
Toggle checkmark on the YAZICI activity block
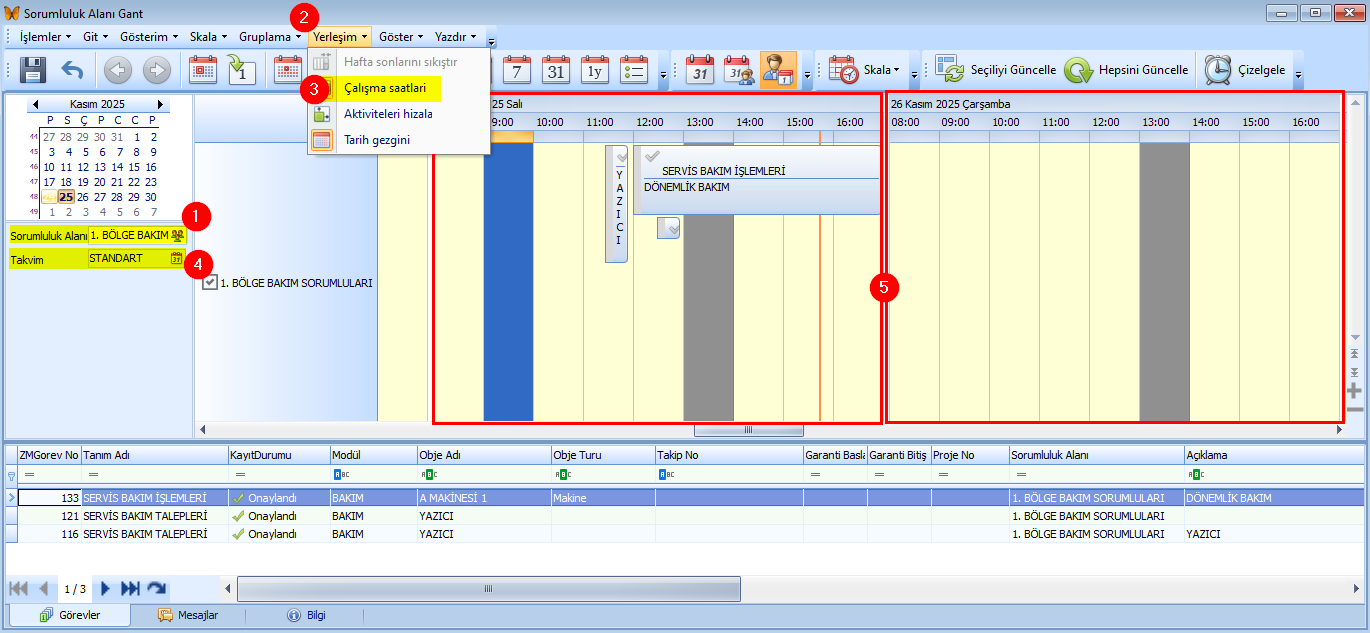coord(620,158)
